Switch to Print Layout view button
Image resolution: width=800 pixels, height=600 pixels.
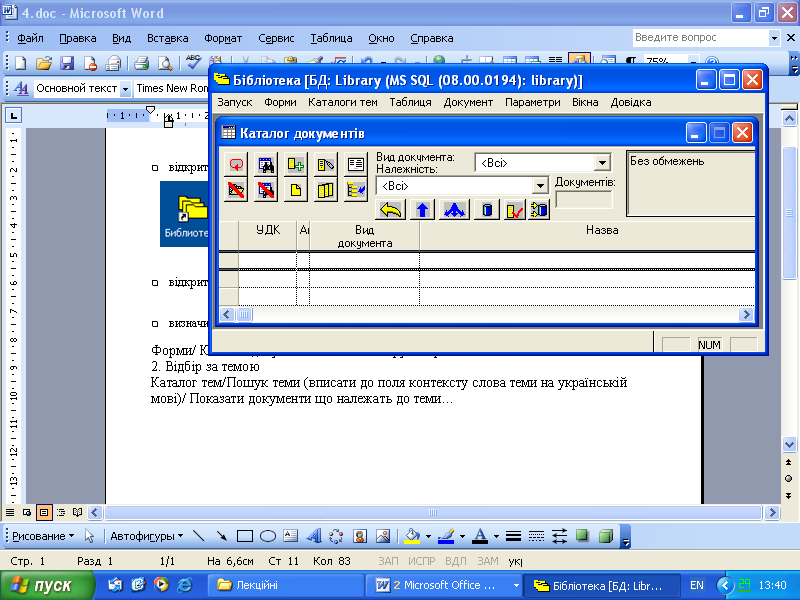(x=44, y=512)
